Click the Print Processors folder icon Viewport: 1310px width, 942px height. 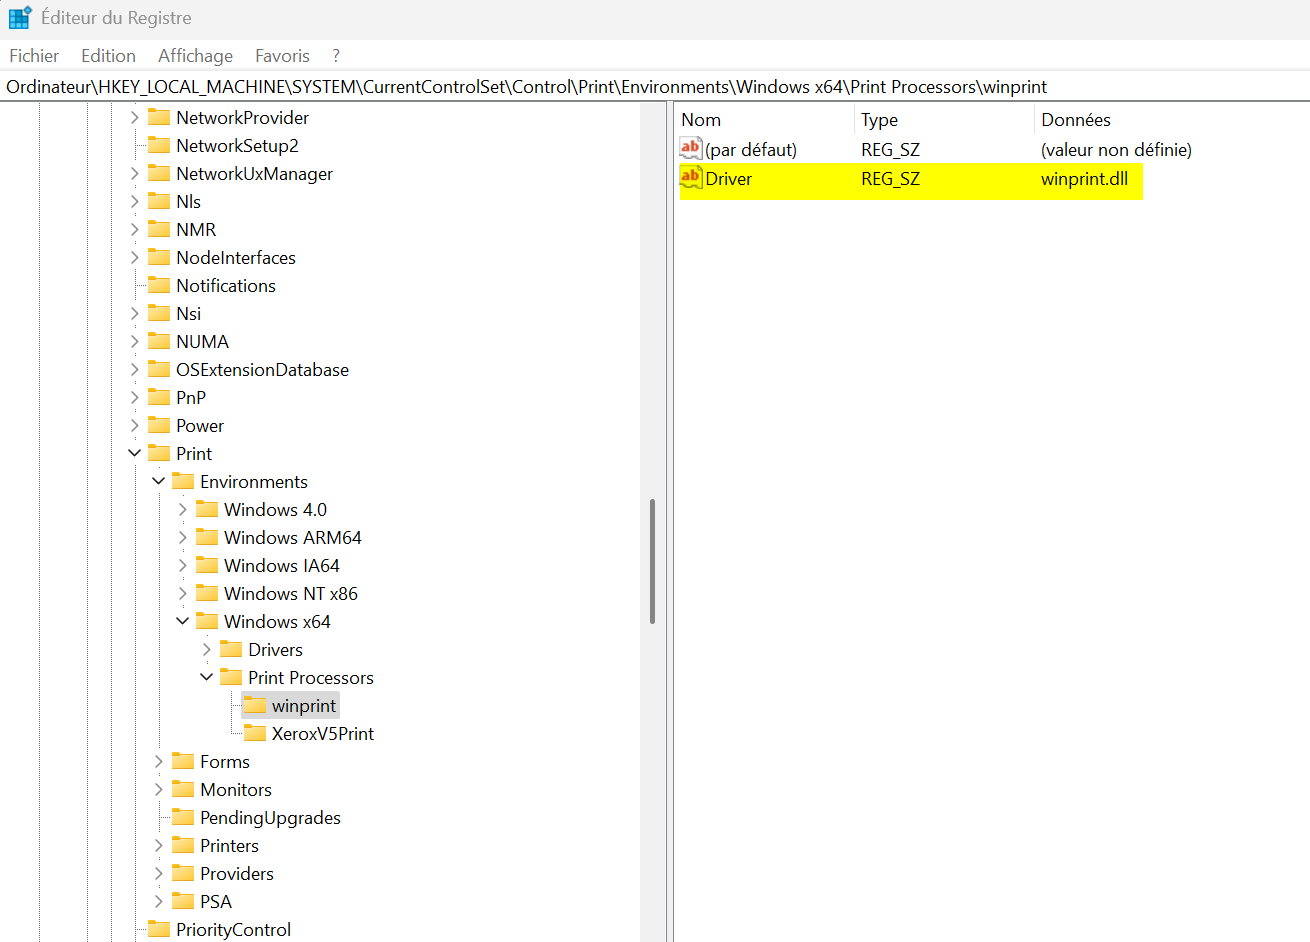click(231, 677)
